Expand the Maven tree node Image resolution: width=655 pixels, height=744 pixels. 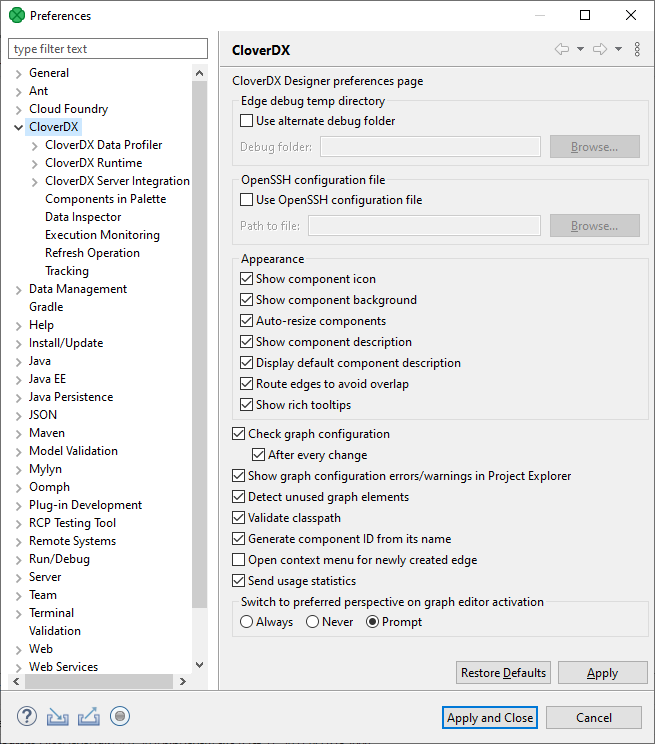(19, 434)
